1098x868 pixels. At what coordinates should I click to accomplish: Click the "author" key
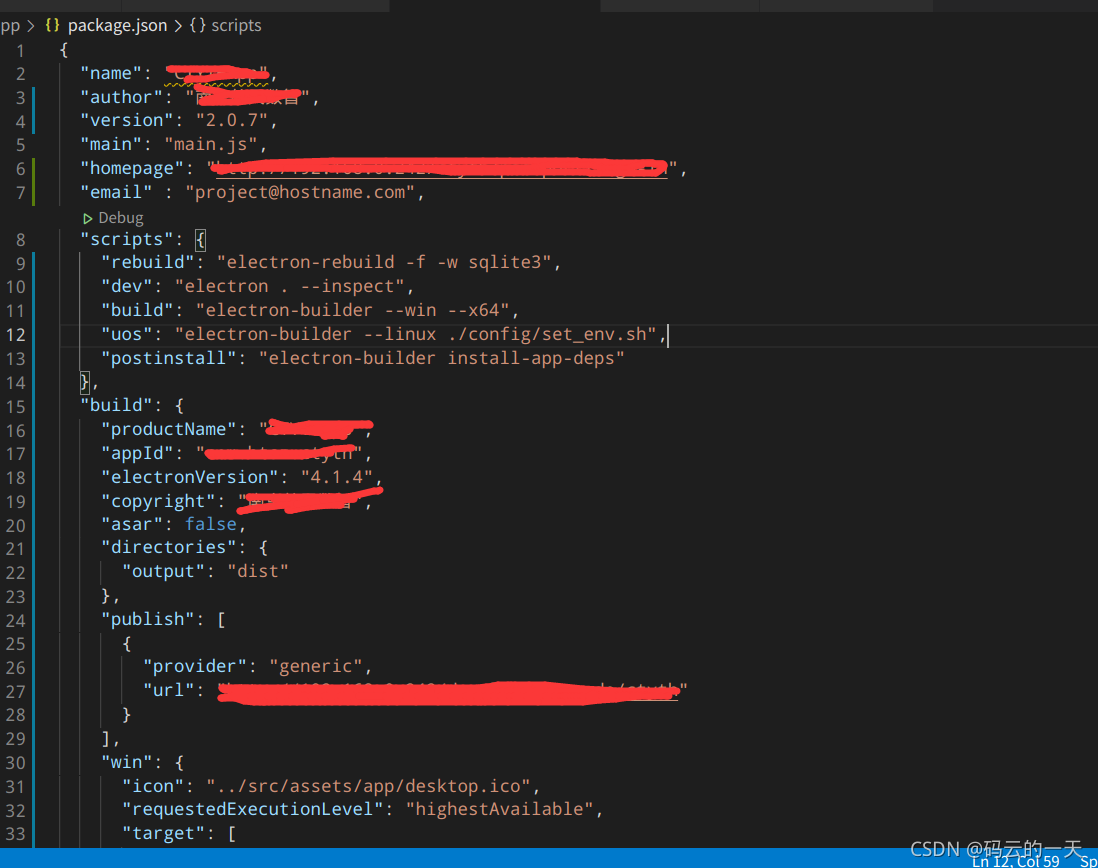point(121,97)
